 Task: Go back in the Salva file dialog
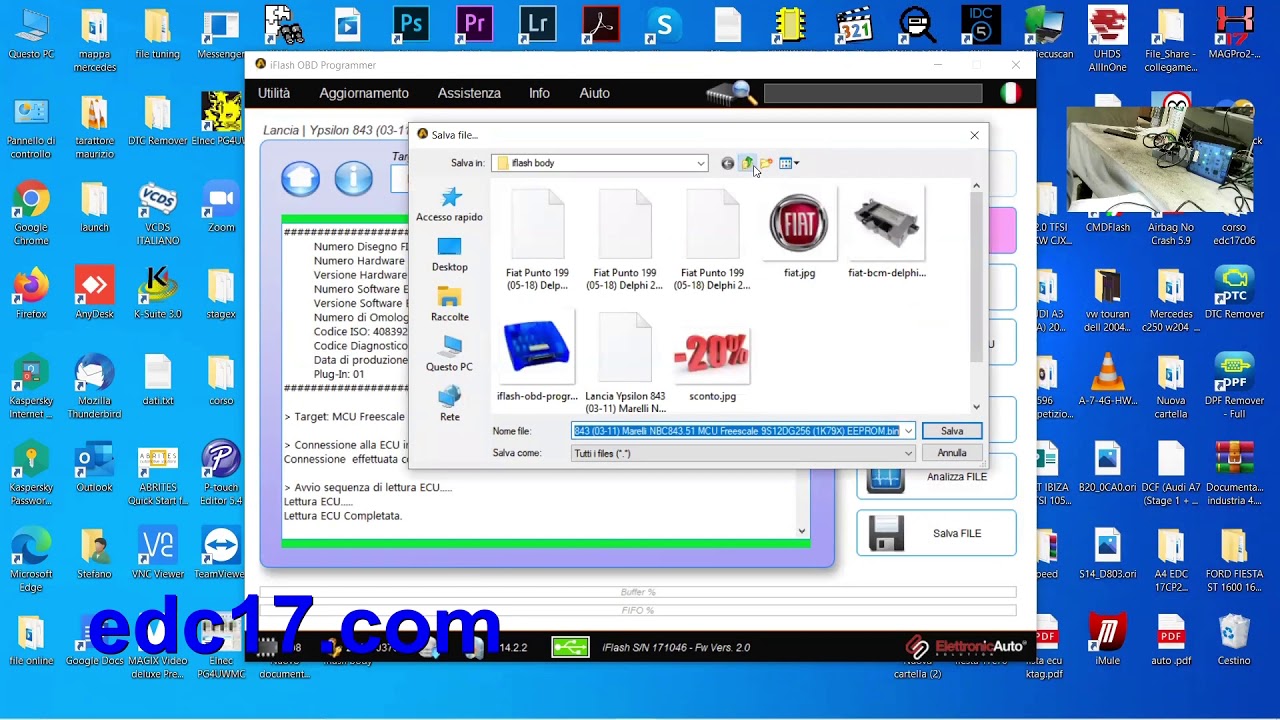pyautogui.click(x=727, y=163)
